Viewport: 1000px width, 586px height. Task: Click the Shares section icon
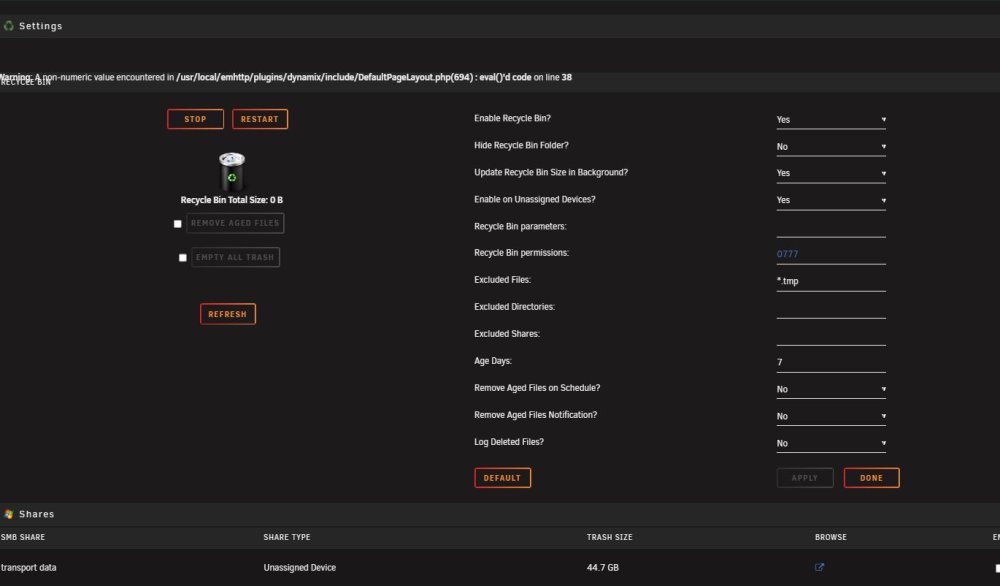(x=8, y=514)
